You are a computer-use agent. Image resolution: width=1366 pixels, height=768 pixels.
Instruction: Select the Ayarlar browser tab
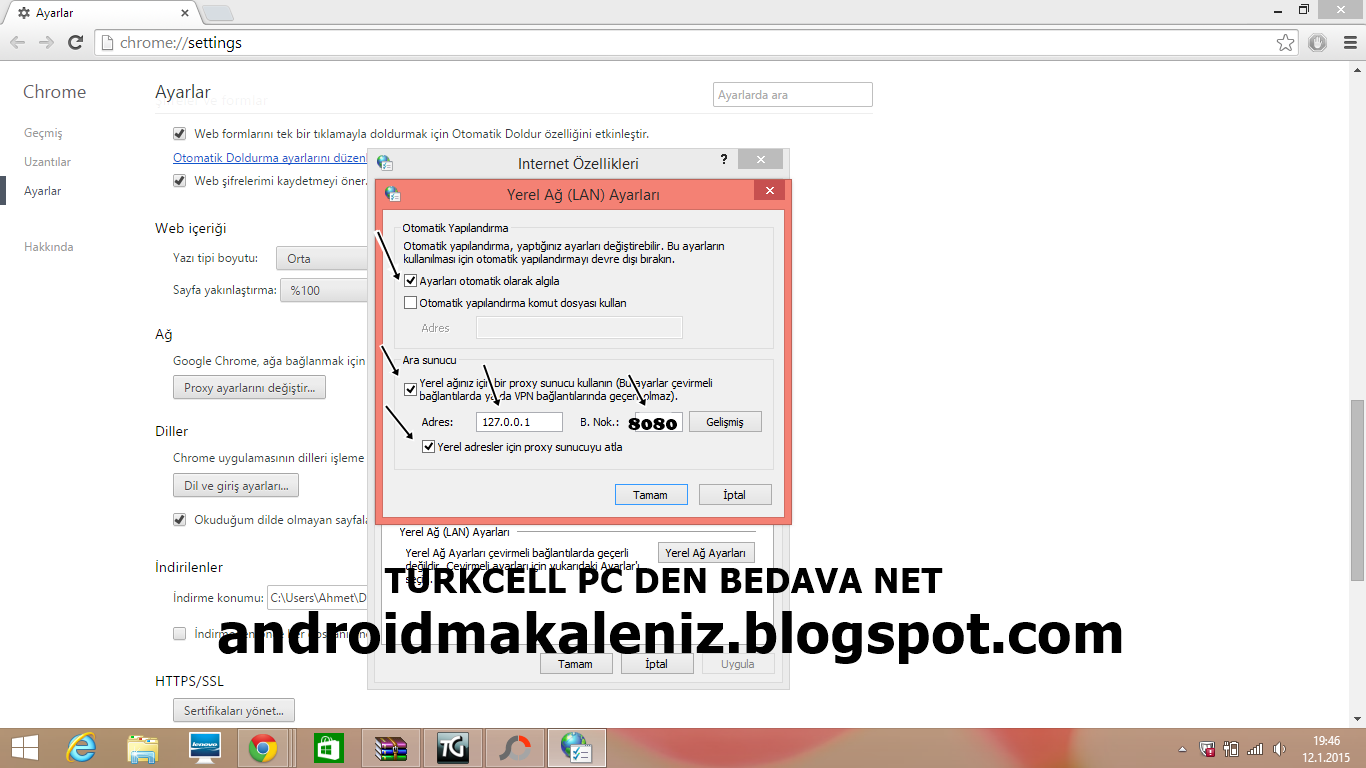point(100,13)
